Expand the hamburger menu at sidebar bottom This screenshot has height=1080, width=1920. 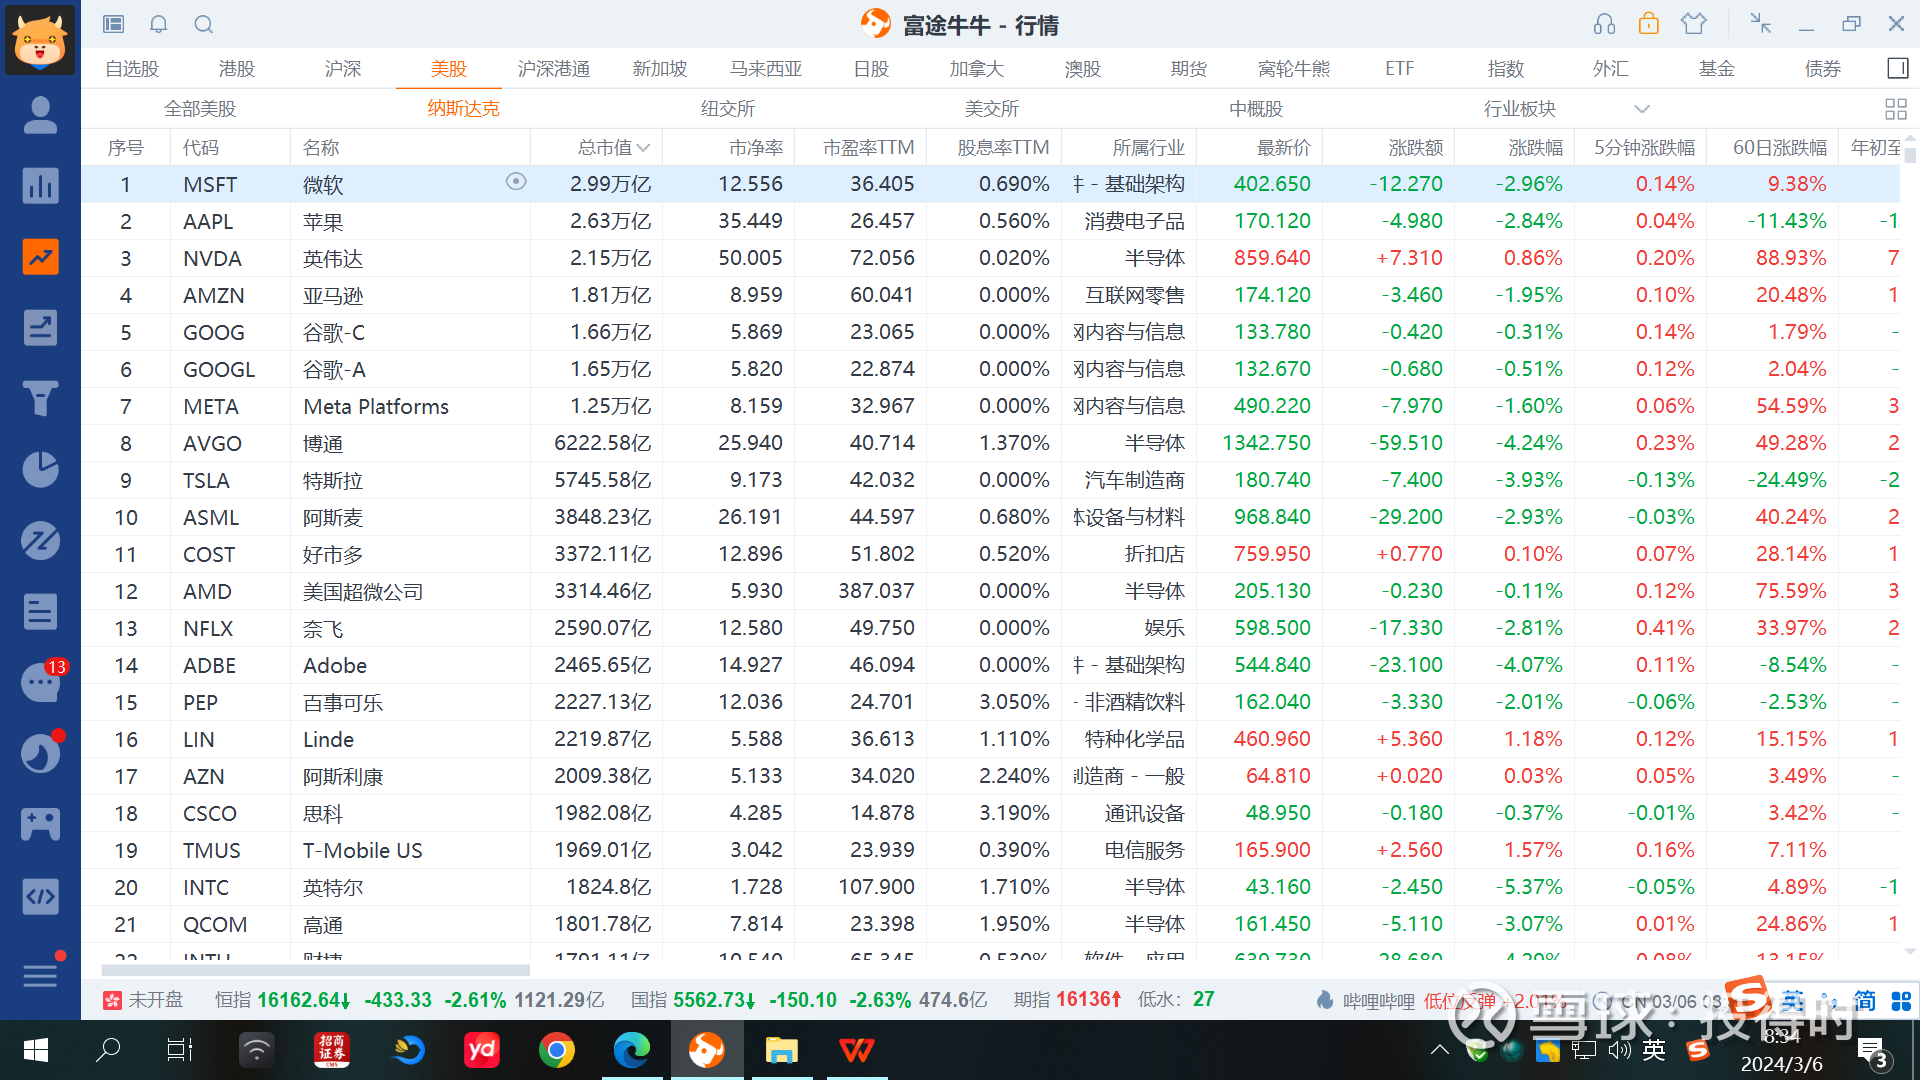(x=40, y=975)
